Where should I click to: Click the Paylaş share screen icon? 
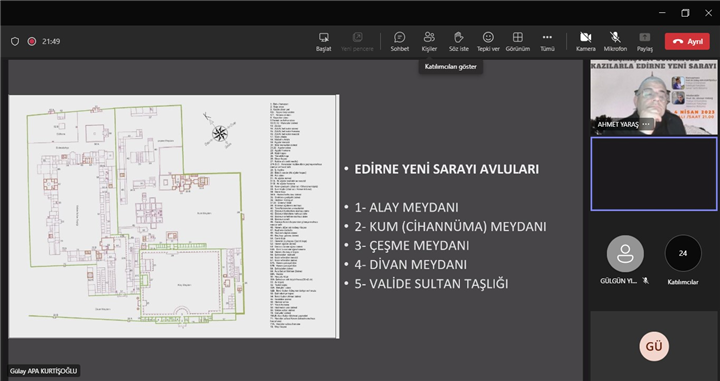(644, 41)
